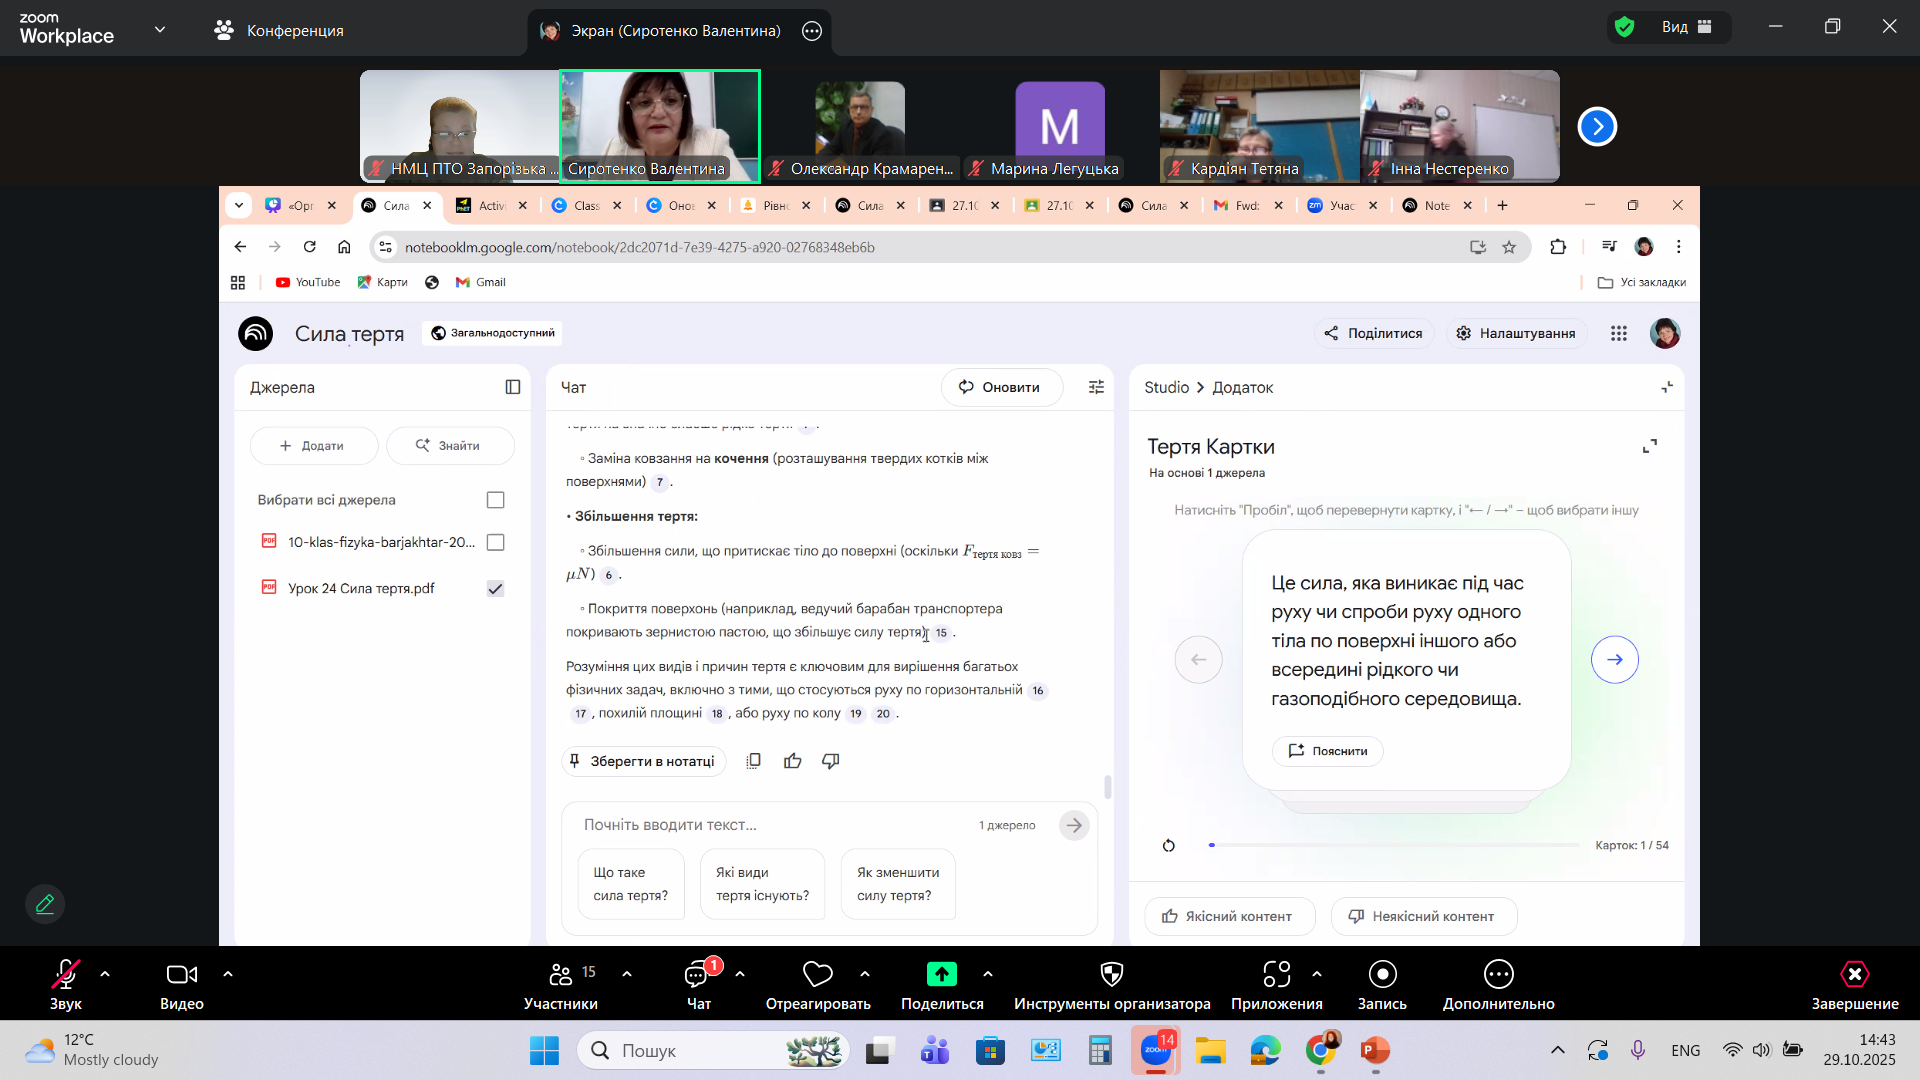Go to next flashcard with right arrow
This screenshot has width=1920, height=1080.
[x=1614, y=660]
